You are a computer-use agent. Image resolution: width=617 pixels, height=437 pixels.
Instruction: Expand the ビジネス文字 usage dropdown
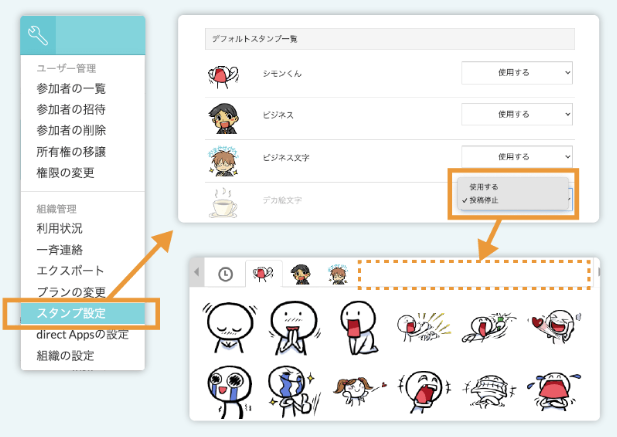click(517, 157)
